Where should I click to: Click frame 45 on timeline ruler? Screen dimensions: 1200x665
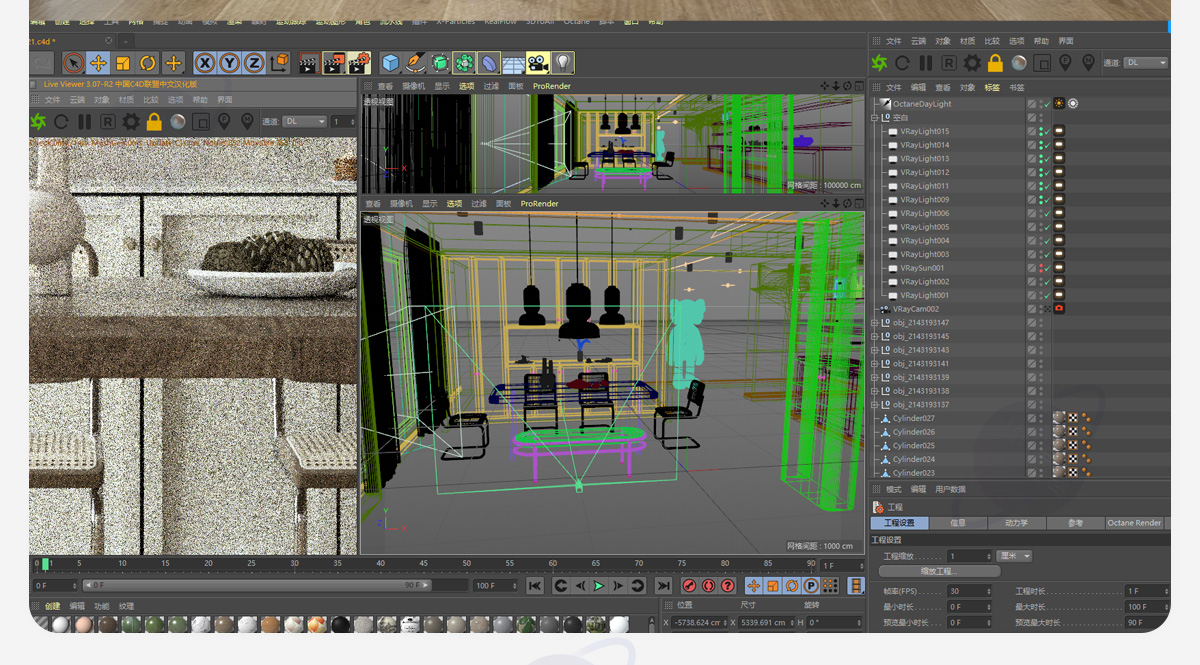424,563
